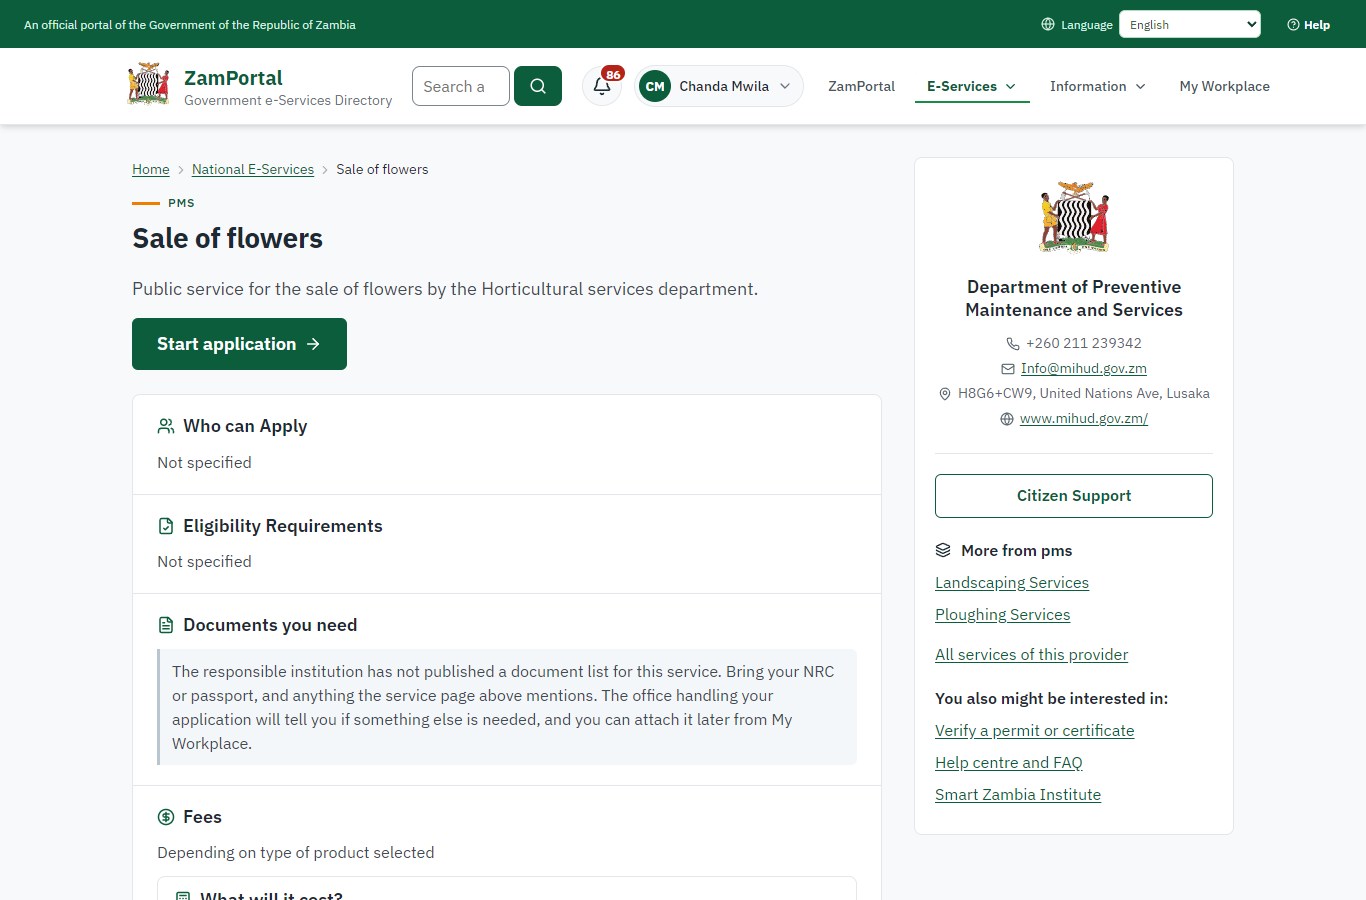Click the department coat of arms emblem
This screenshot has width=1366, height=900.
(x=1074, y=216)
